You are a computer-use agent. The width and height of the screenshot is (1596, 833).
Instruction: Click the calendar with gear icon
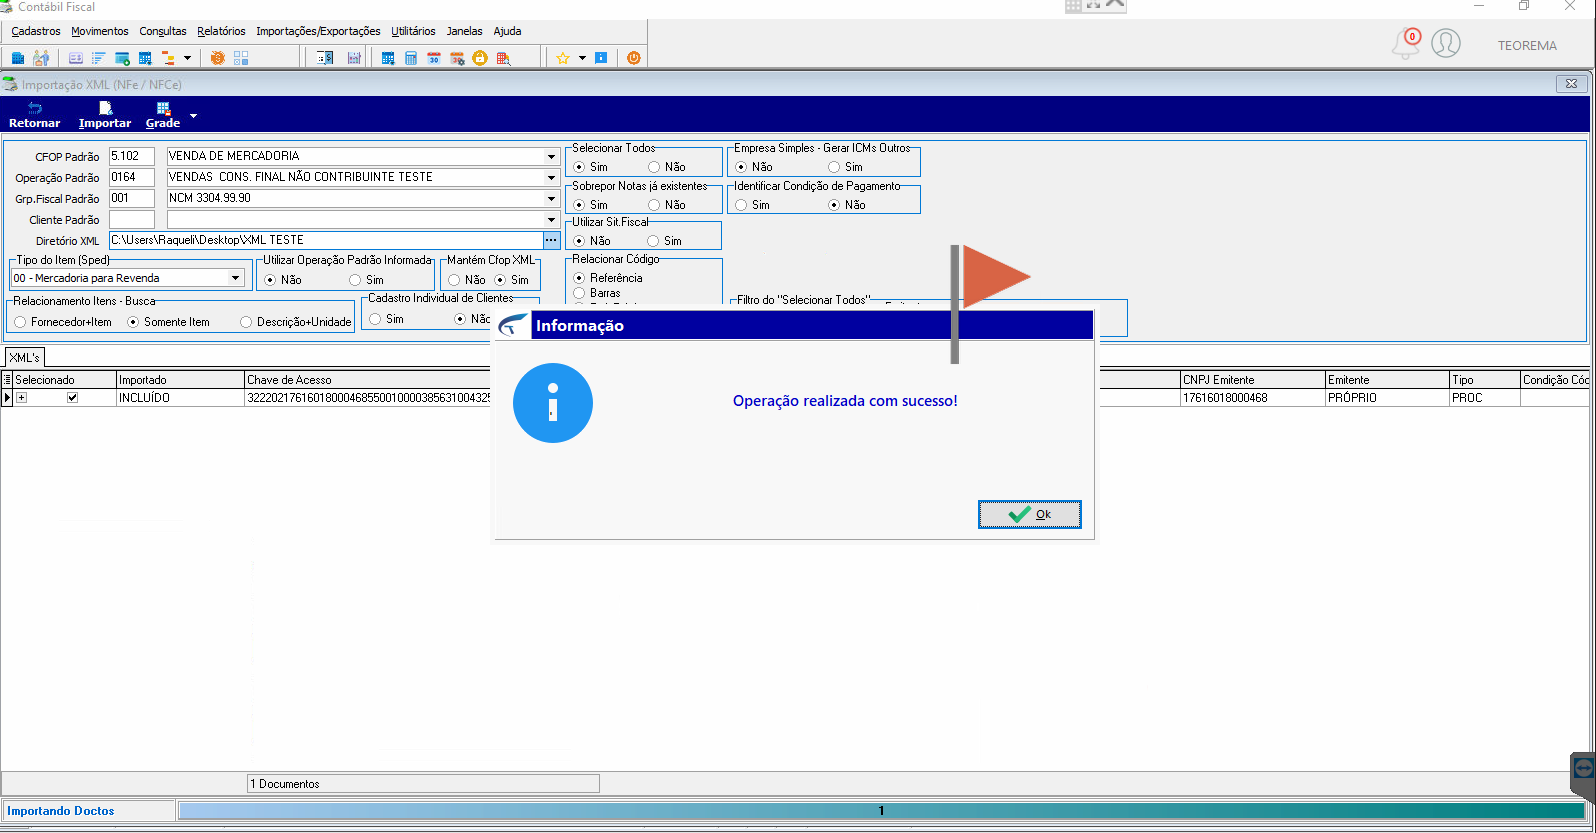tap(457, 58)
